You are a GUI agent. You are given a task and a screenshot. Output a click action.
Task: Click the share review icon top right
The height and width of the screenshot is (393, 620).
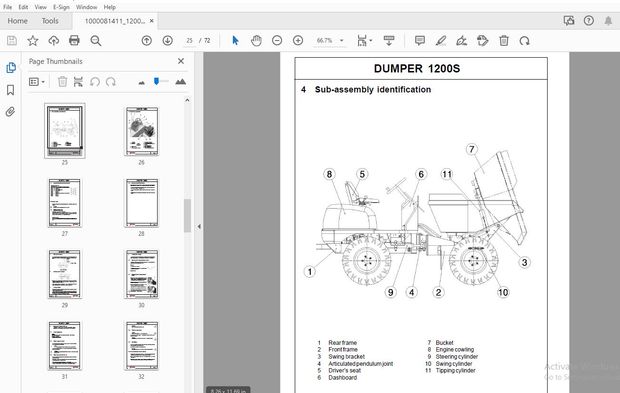tap(569, 21)
